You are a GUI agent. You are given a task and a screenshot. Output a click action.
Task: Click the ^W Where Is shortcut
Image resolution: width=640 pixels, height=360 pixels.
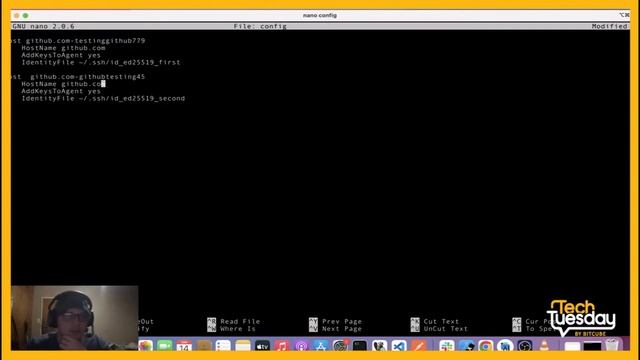[x=231, y=329]
